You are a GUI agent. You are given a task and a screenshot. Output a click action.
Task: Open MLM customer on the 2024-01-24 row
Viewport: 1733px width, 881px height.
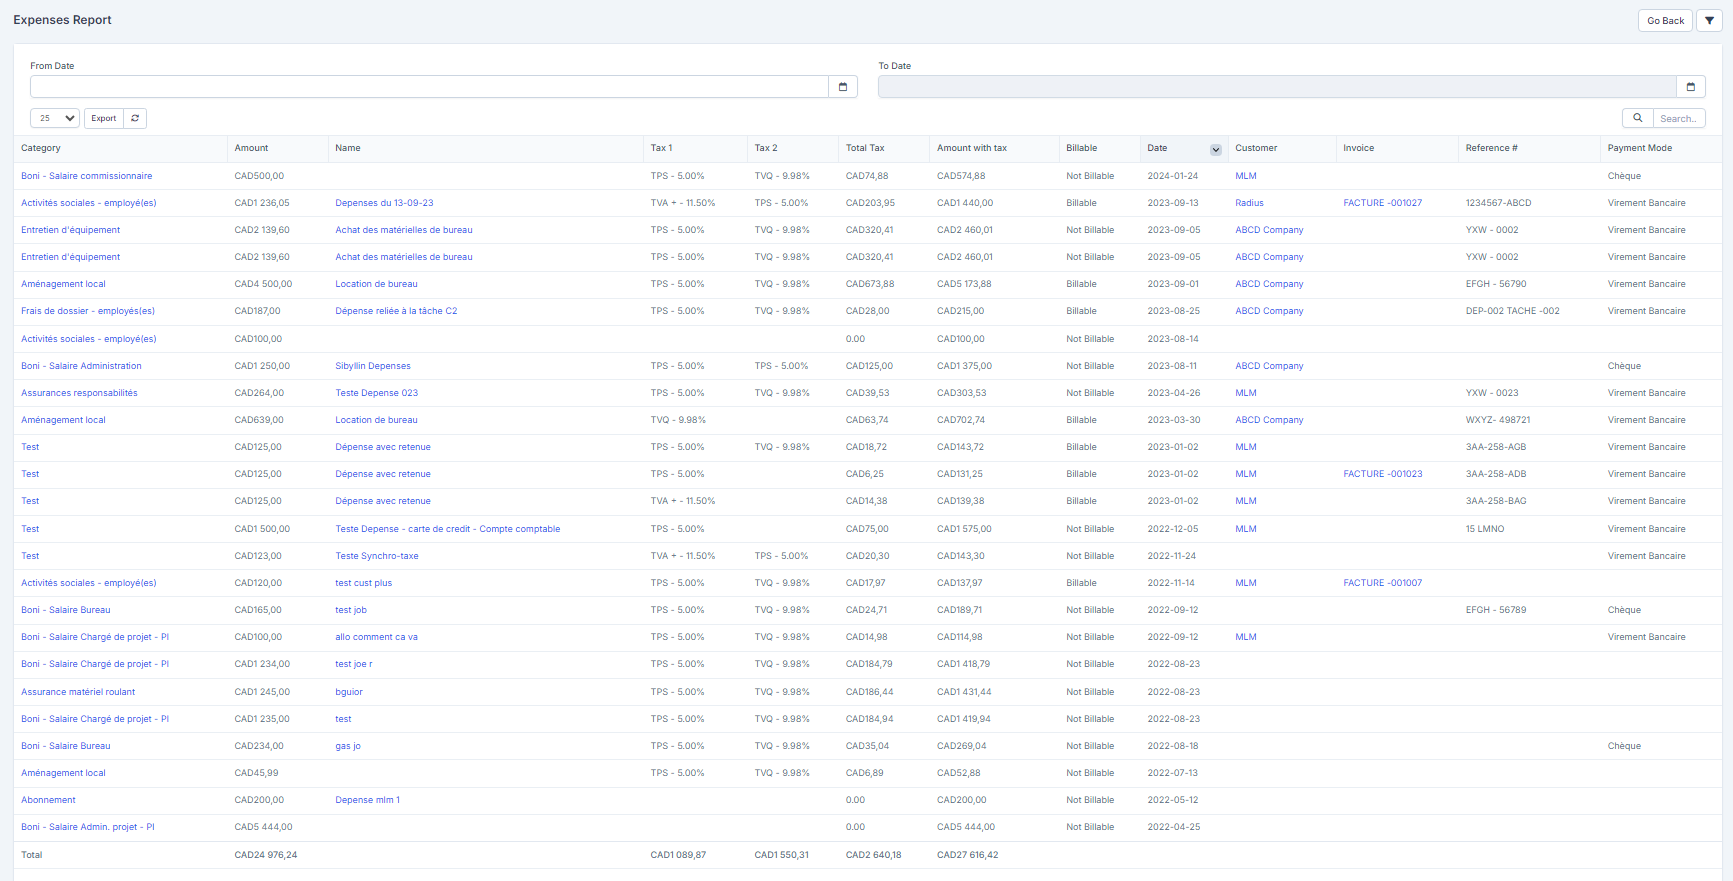[1246, 176]
